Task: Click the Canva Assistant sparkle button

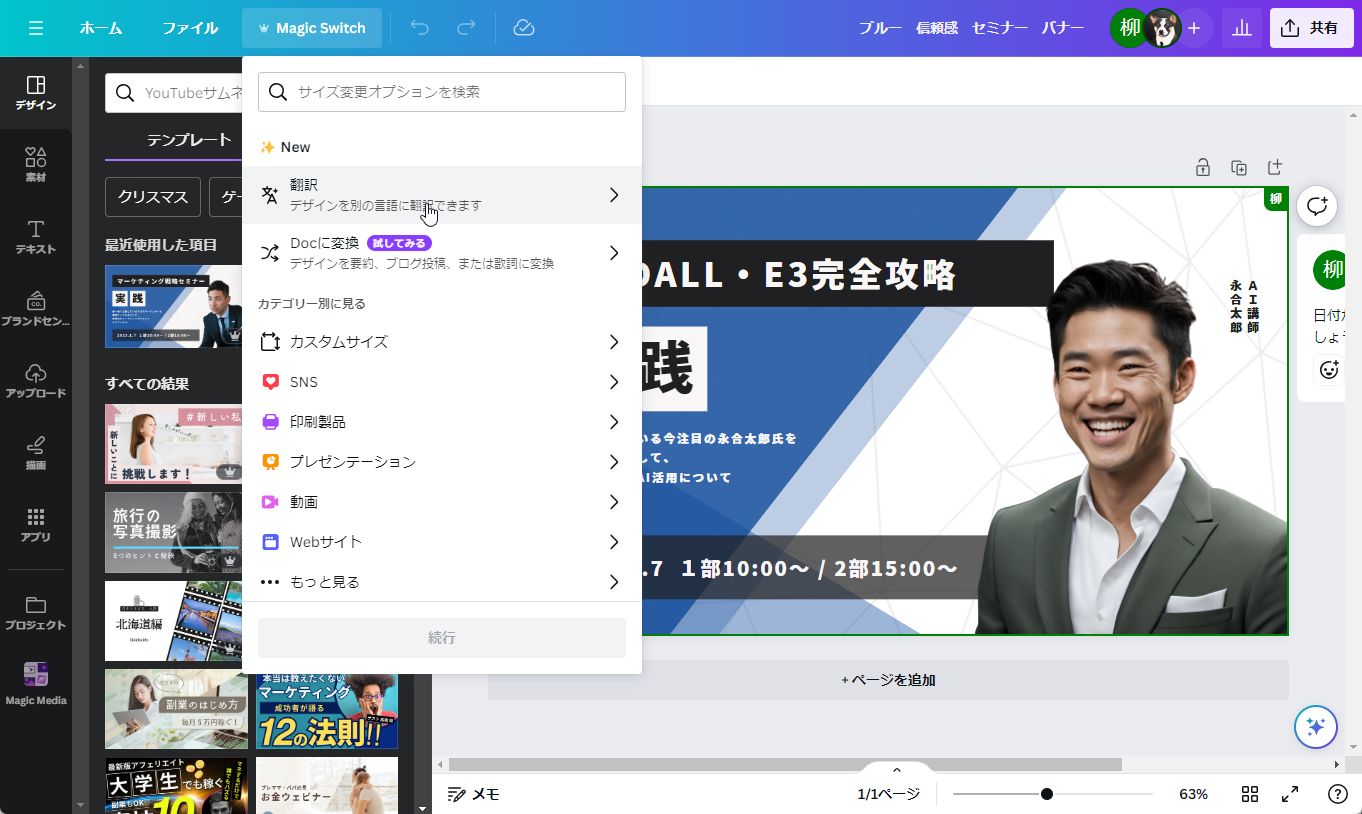Action: coord(1315,727)
